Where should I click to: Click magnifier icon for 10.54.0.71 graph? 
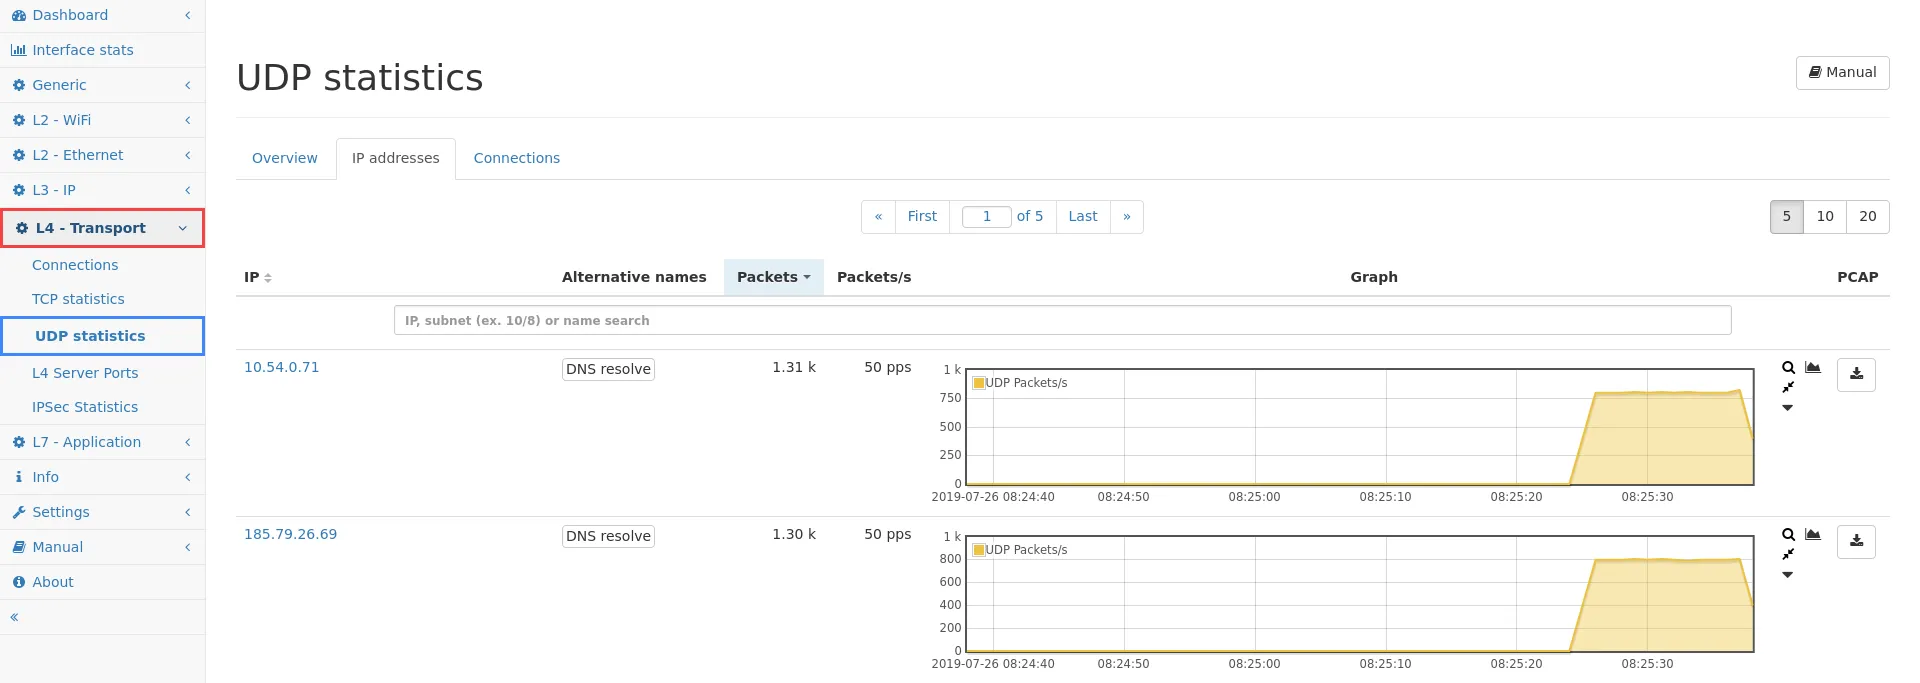pyautogui.click(x=1788, y=368)
